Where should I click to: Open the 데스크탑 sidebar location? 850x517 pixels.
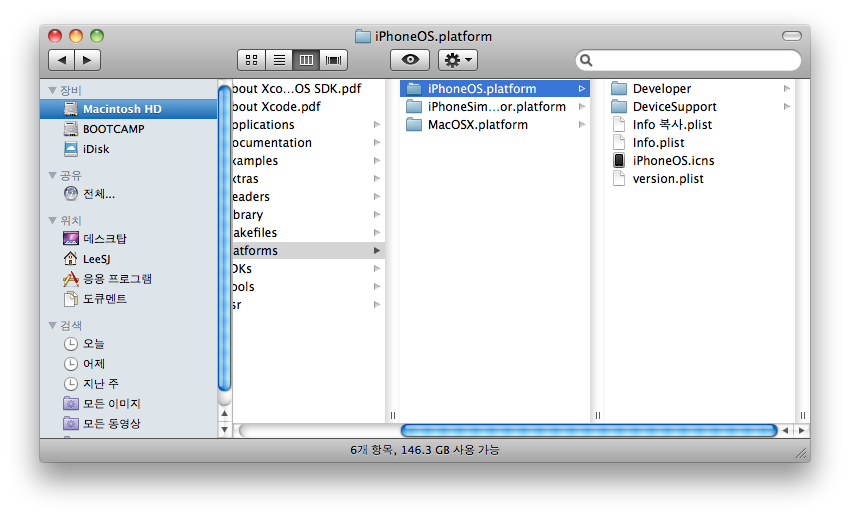[128, 239]
